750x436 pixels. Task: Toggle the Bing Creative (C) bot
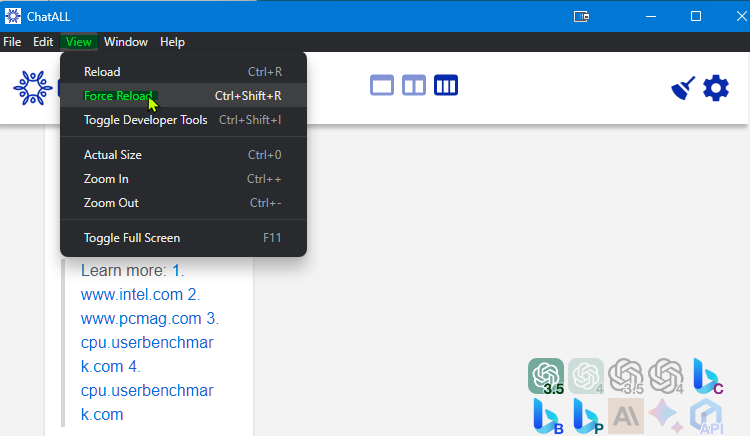707,376
